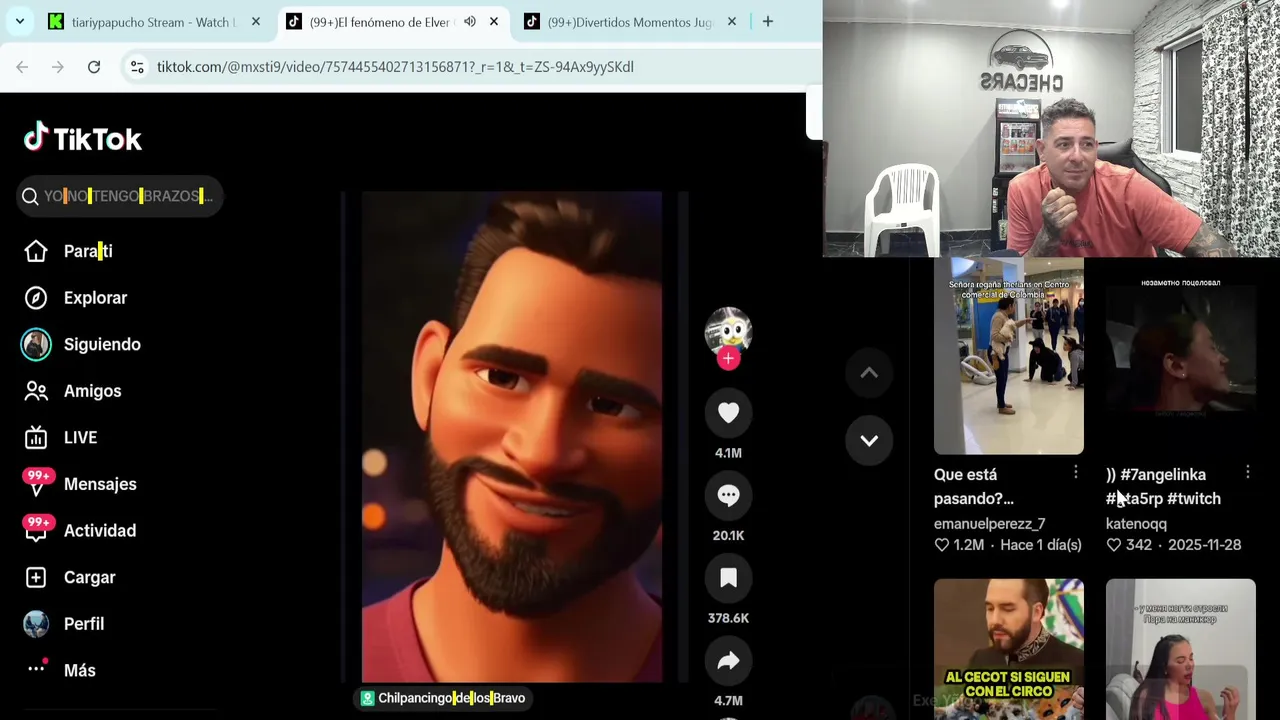Screen dimensions: 1280x720
Task: Go back in browser history
Action: [22, 67]
